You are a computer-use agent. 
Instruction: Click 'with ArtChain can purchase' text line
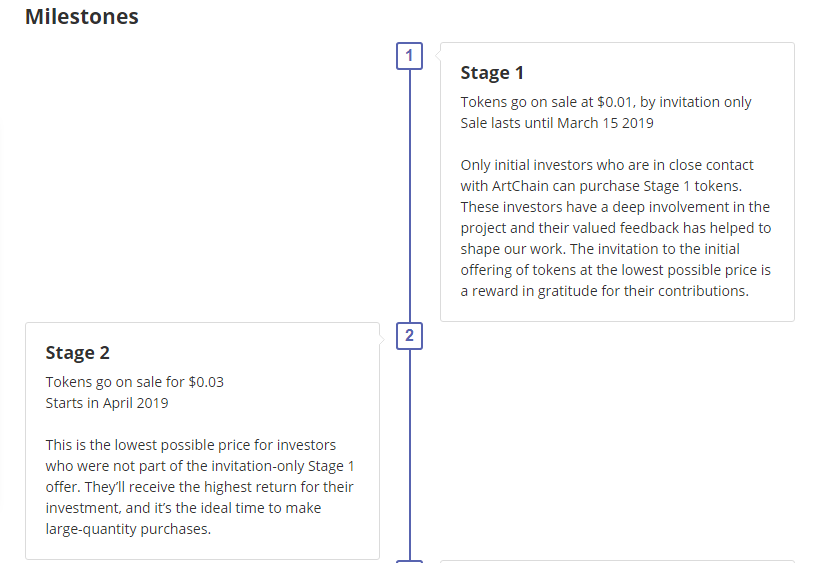click(601, 186)
